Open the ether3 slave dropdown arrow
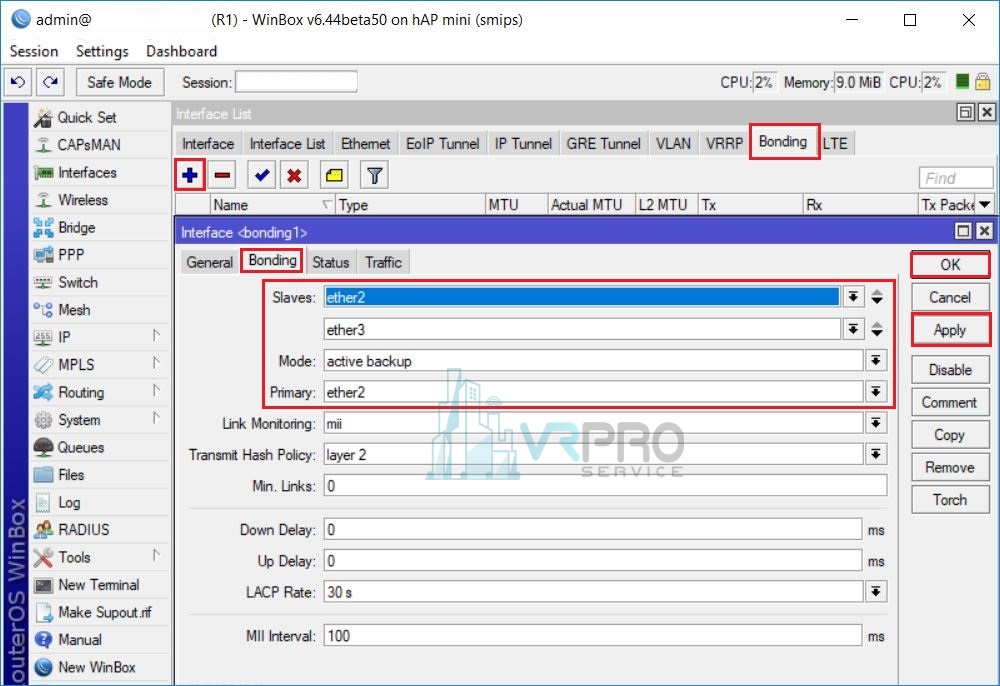This screenshot has width=1000, height=686. [x=853, y=329]
